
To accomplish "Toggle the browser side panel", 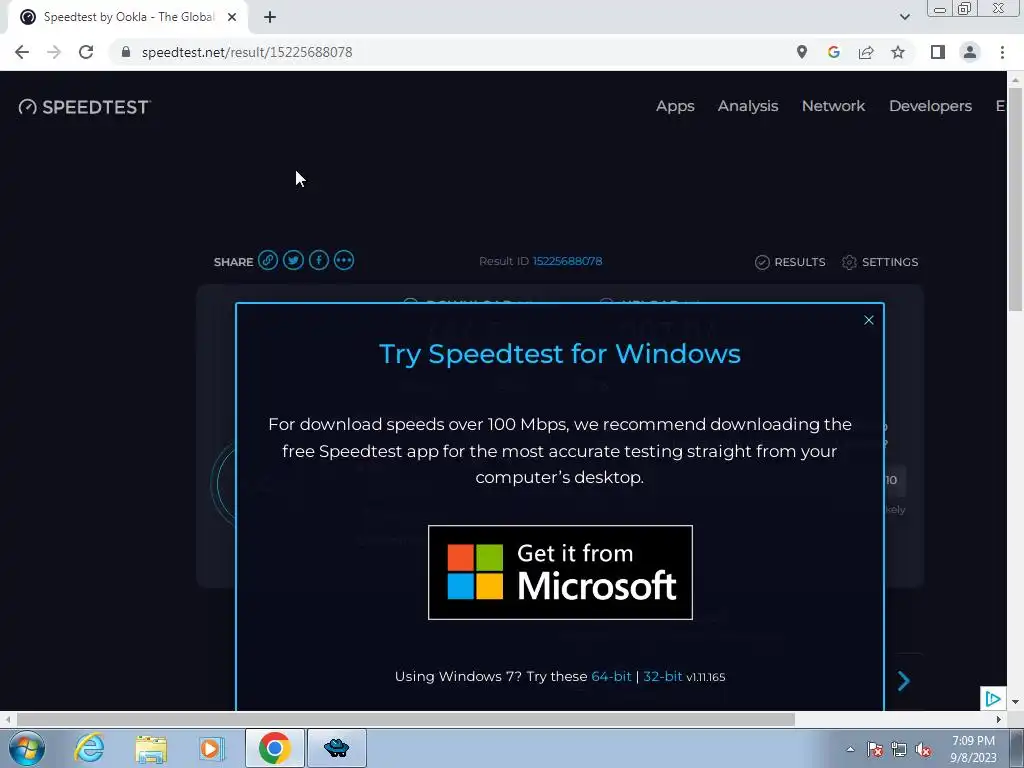I will point(938,52).
